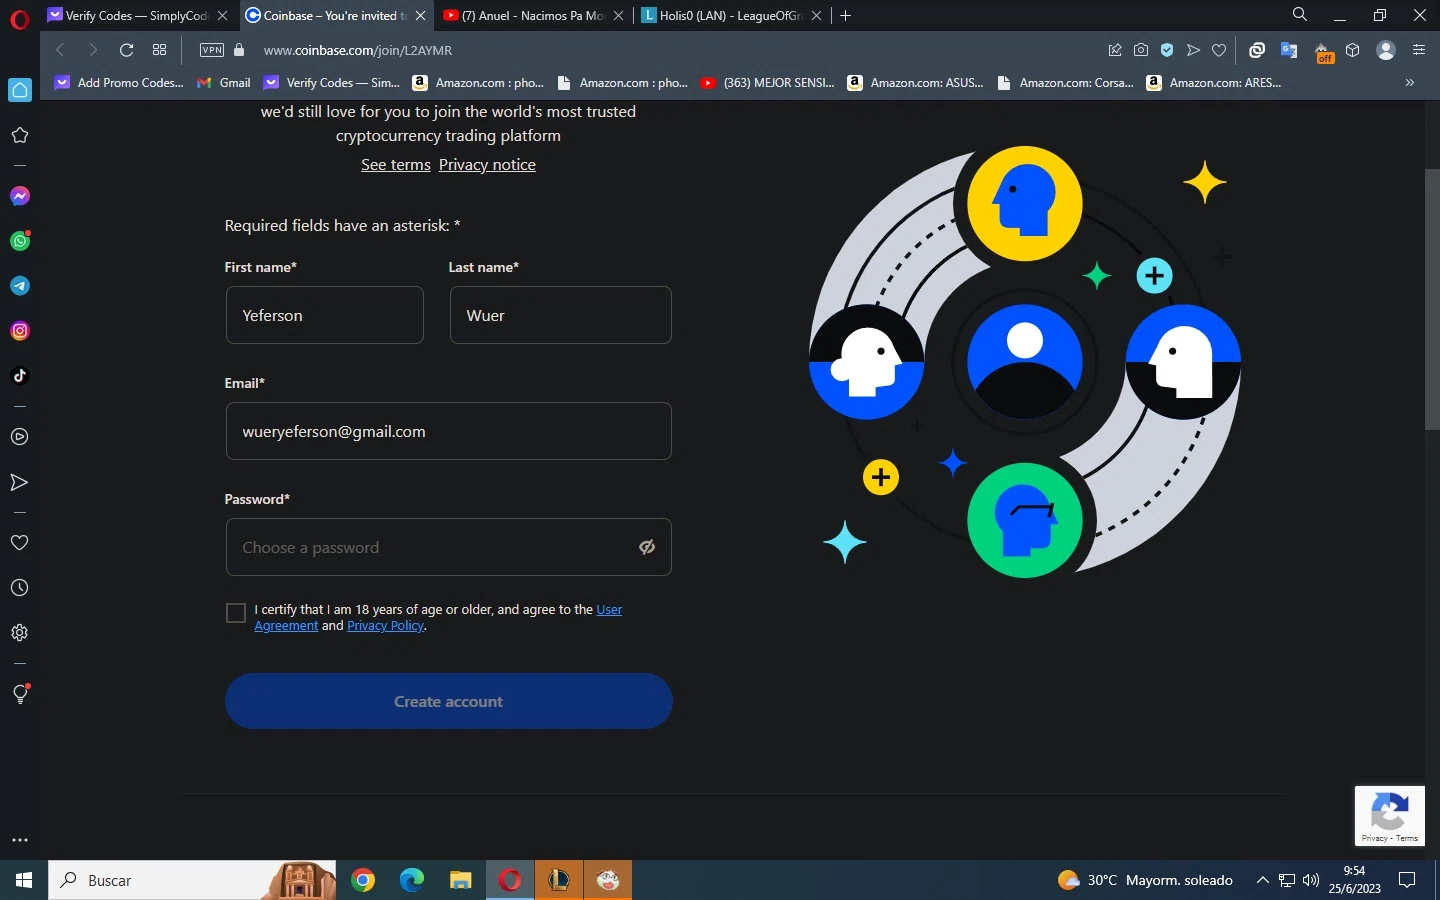The width and height of the screenshot is (1440, 900).
Task: Open Settings gear in the Opera sidebar
Action: tap(20, 633)
